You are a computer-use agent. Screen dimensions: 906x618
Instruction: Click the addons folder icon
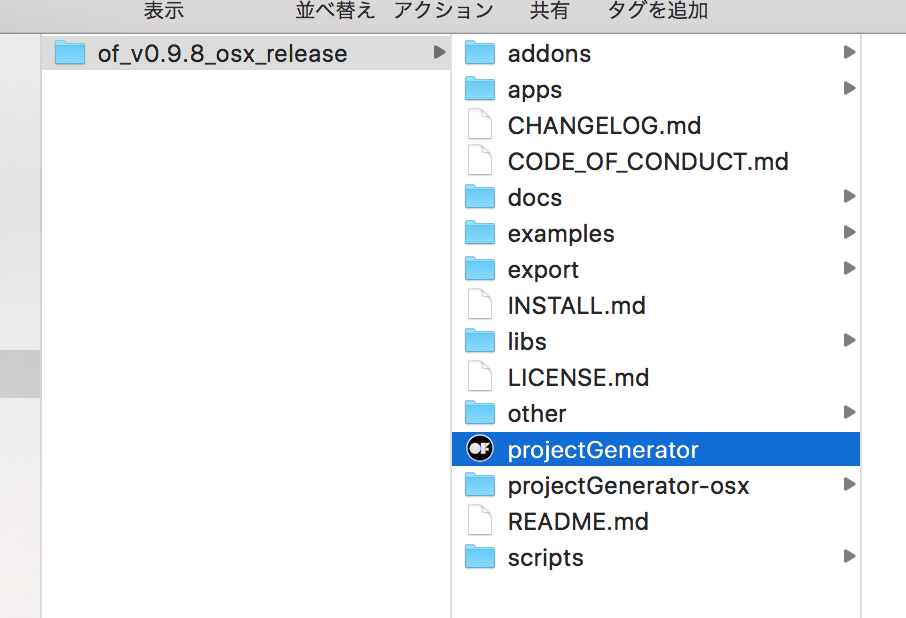[x=480, y=53]
